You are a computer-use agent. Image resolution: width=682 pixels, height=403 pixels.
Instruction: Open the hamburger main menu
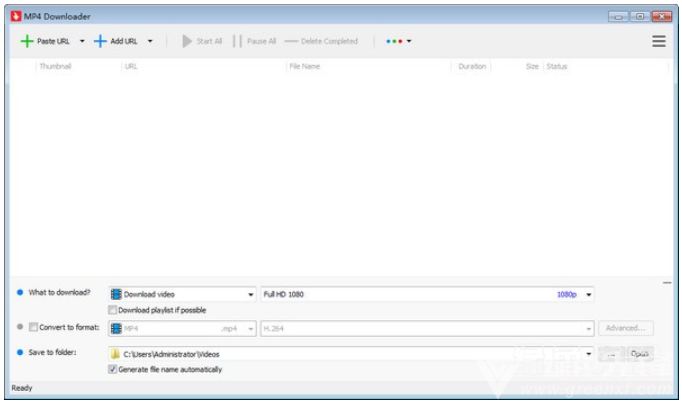[659, 41]
